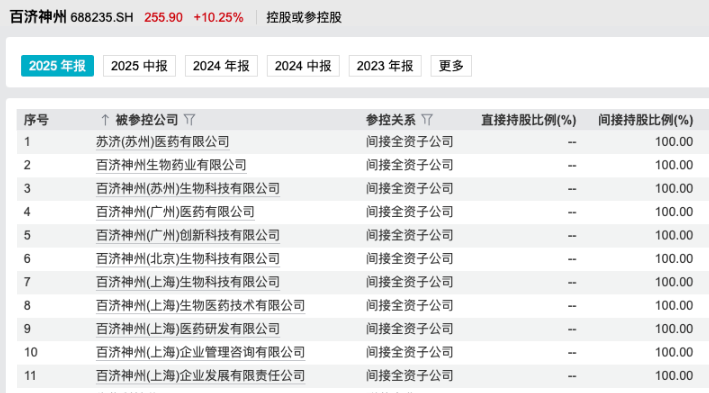This screenshot has width=709, height=393.
Task: Click the 100.00 value for 苏济(苏州)医药有限公司
Action: tap(674, 142)
